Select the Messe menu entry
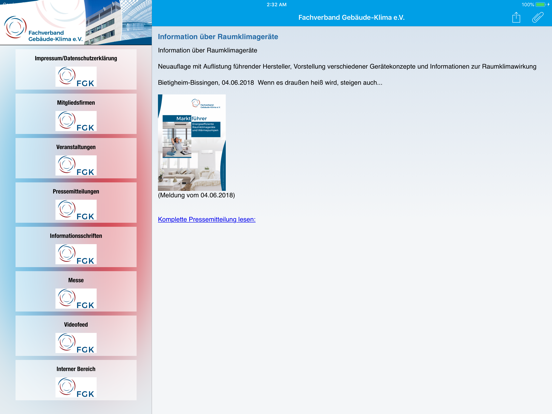This screenshot has height=414, width=552. coord(76,291)
